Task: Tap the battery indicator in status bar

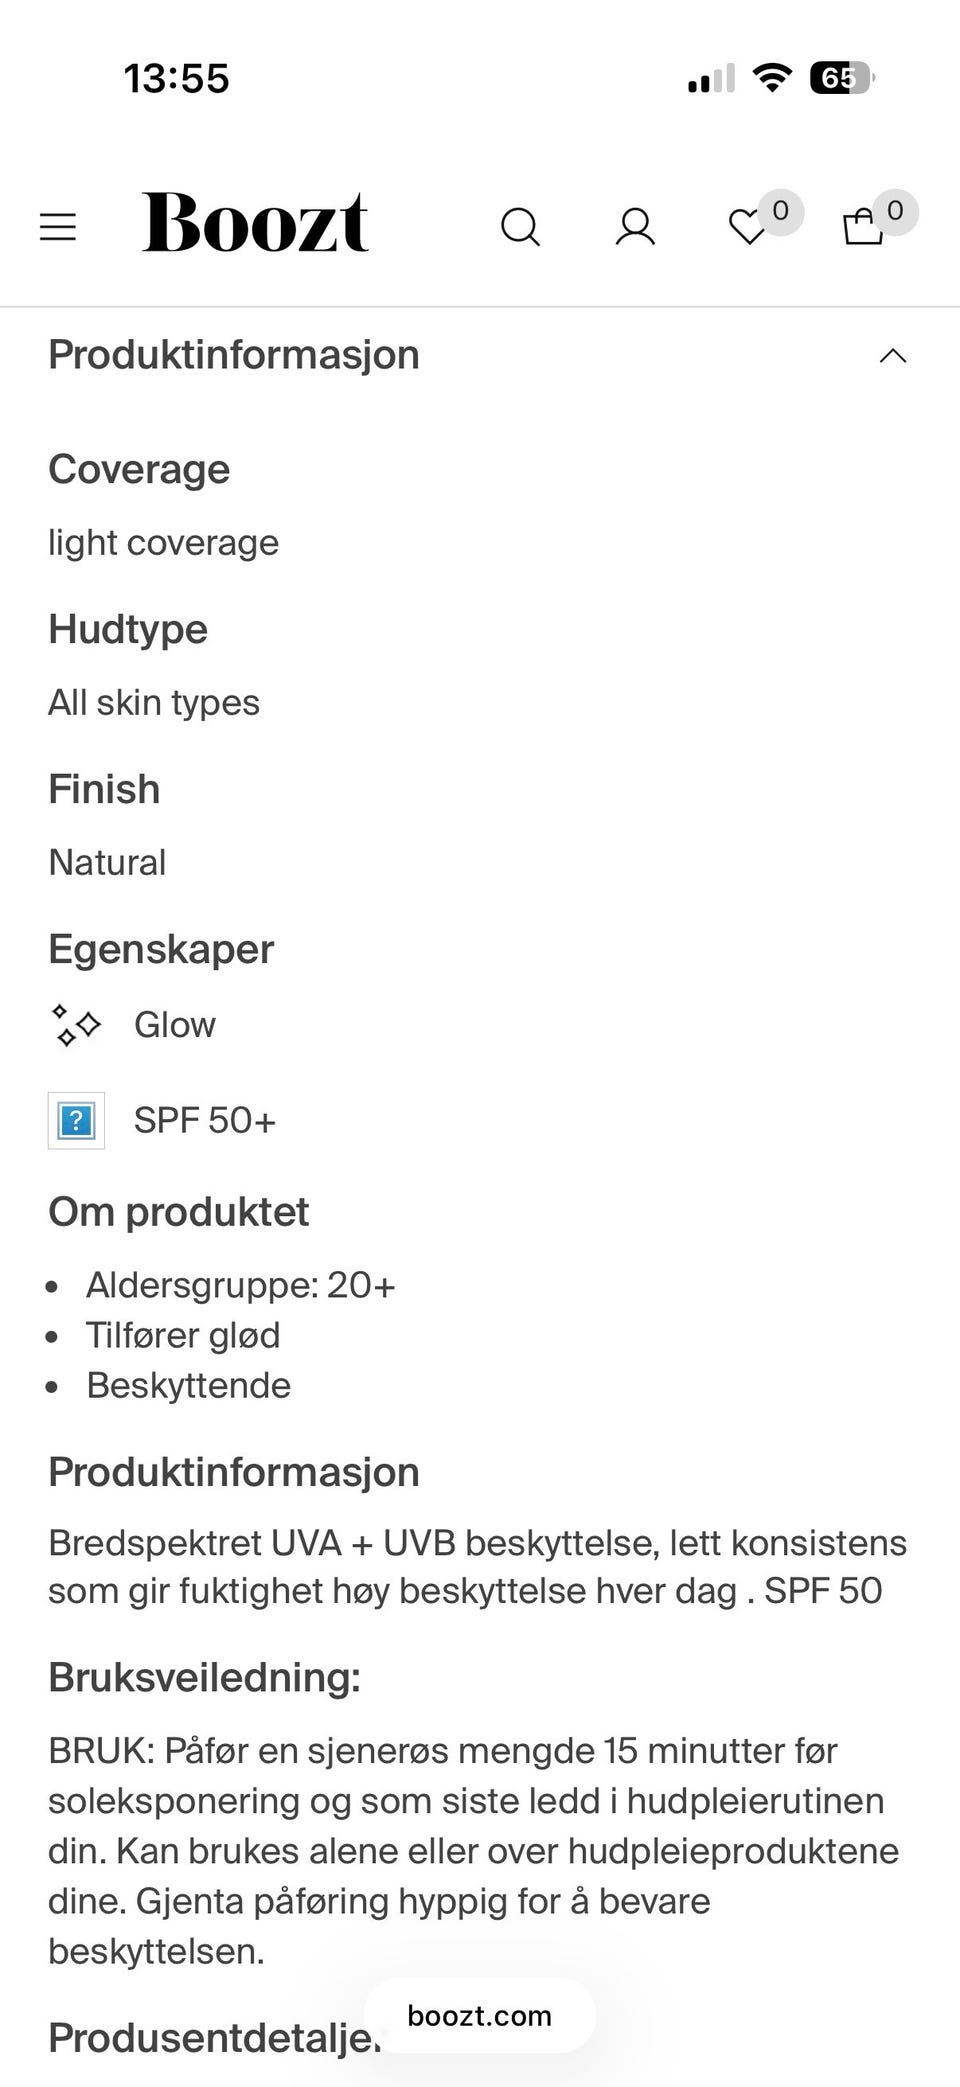Action: (842, 78)
